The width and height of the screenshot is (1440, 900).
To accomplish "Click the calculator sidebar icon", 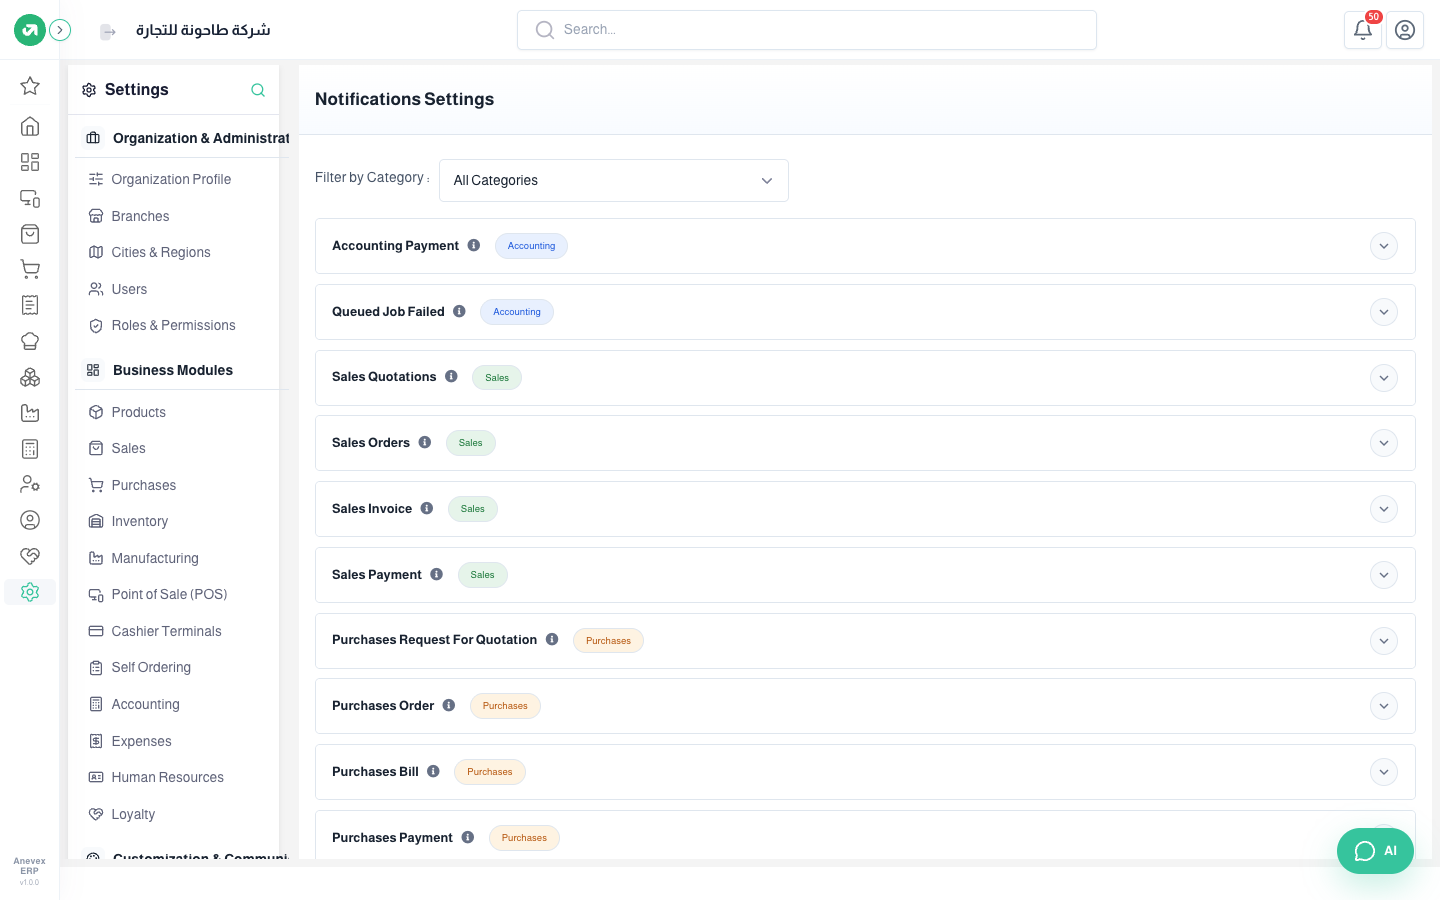I will tap(30, 449).
